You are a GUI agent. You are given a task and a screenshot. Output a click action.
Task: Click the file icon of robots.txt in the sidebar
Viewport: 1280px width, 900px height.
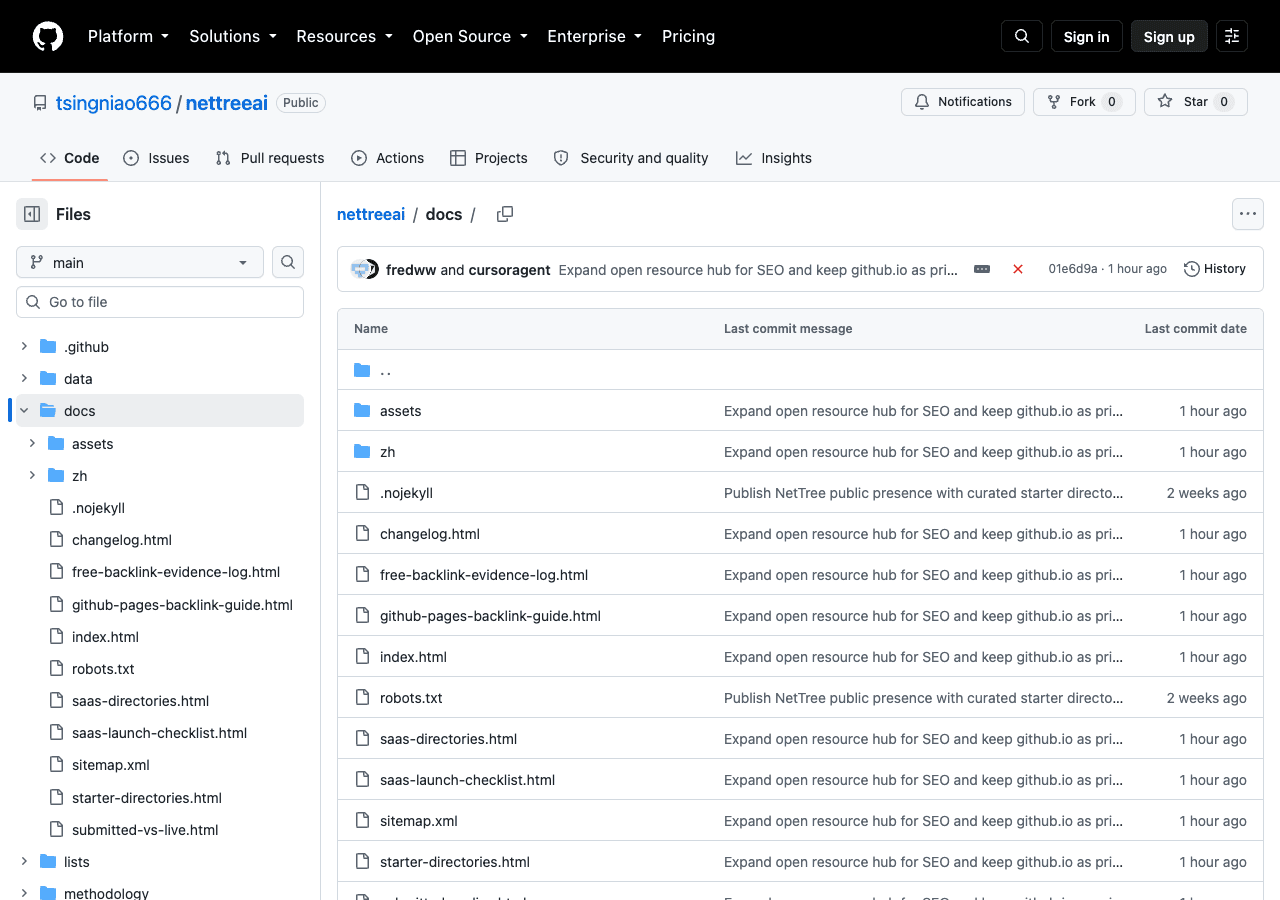[x=56, y=669]
